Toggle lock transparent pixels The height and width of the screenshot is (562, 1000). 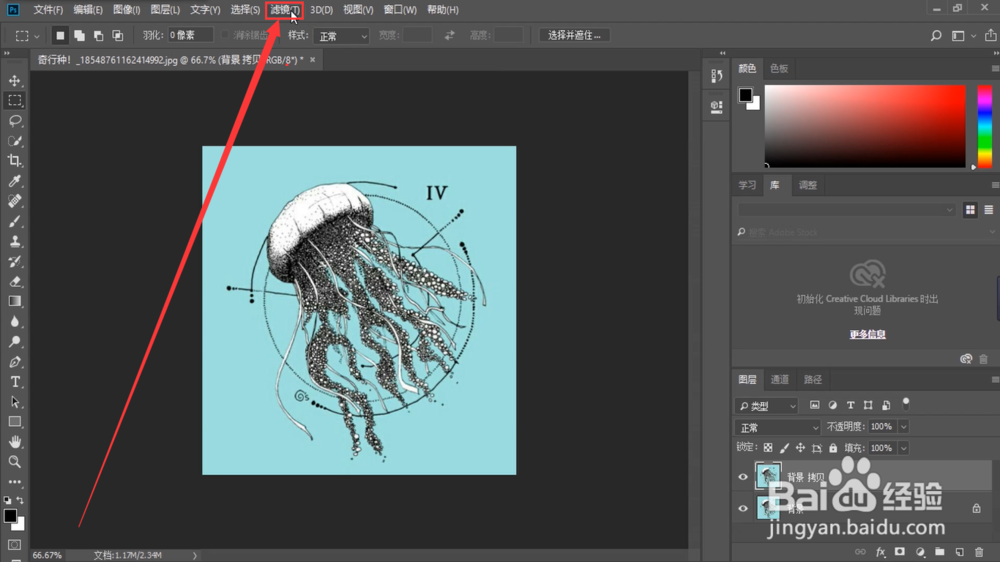[768, 448]
